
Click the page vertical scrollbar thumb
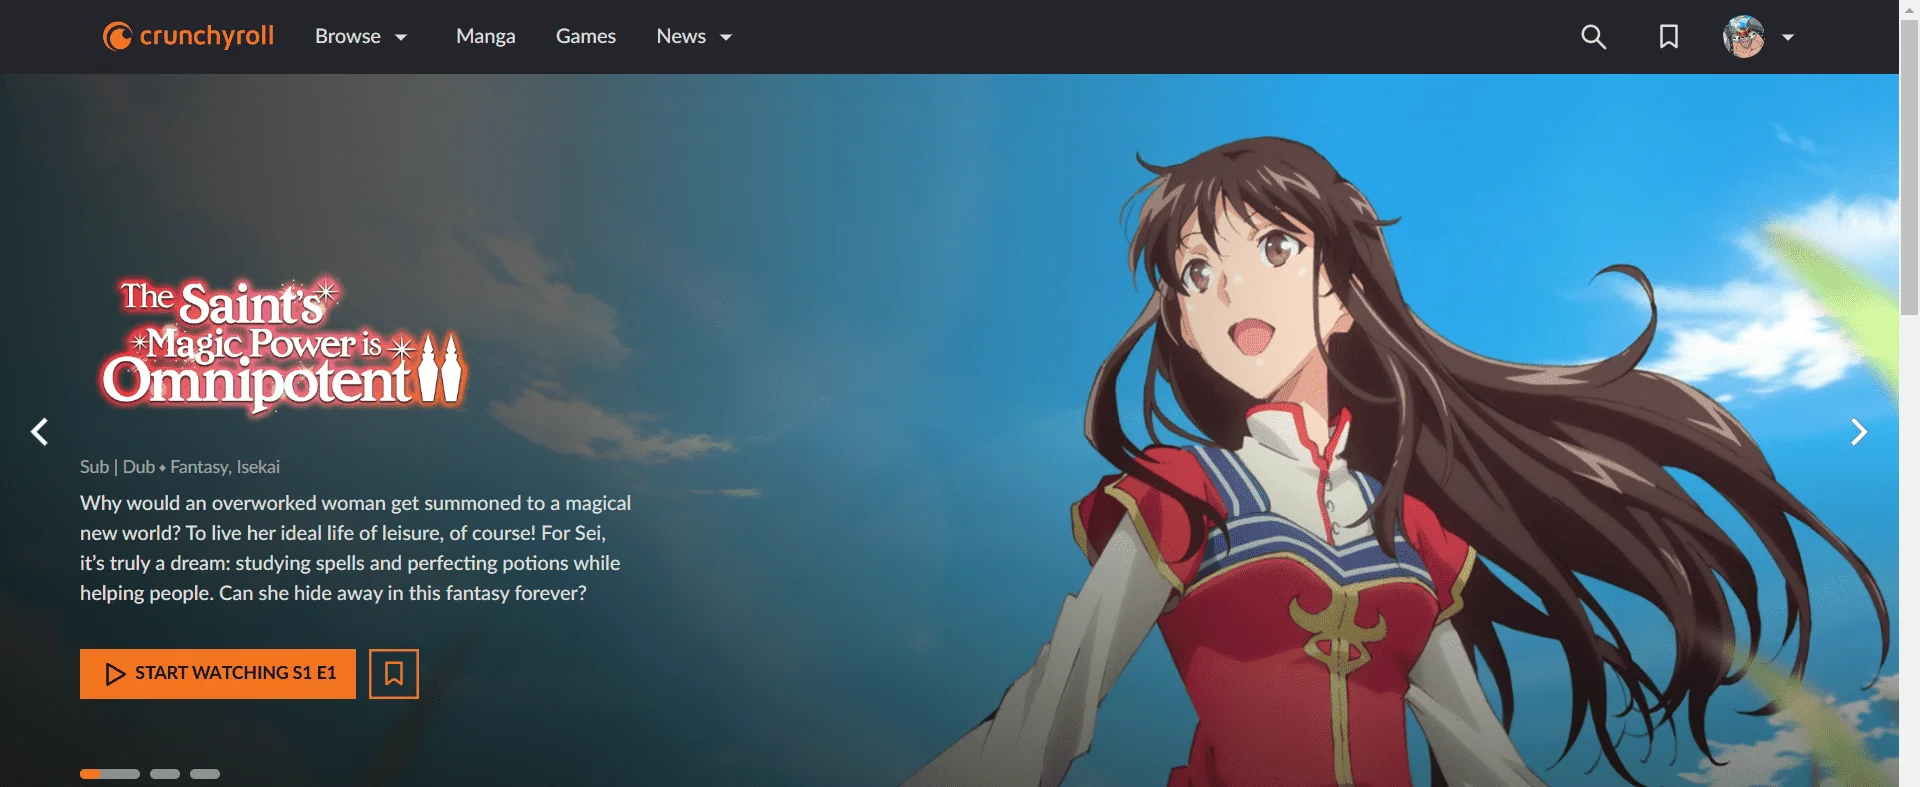tap(1909, 166)
